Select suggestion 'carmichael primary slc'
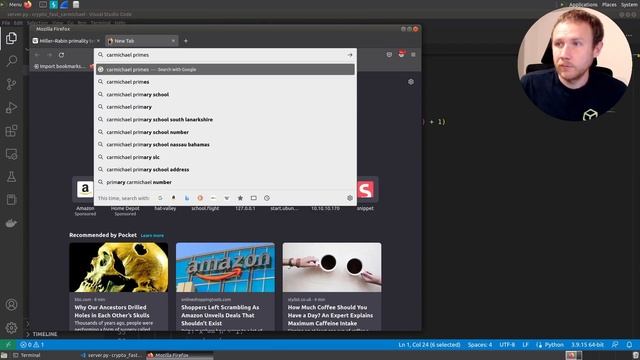The width and height of the screenshot is (640, 360). [225, 157]
